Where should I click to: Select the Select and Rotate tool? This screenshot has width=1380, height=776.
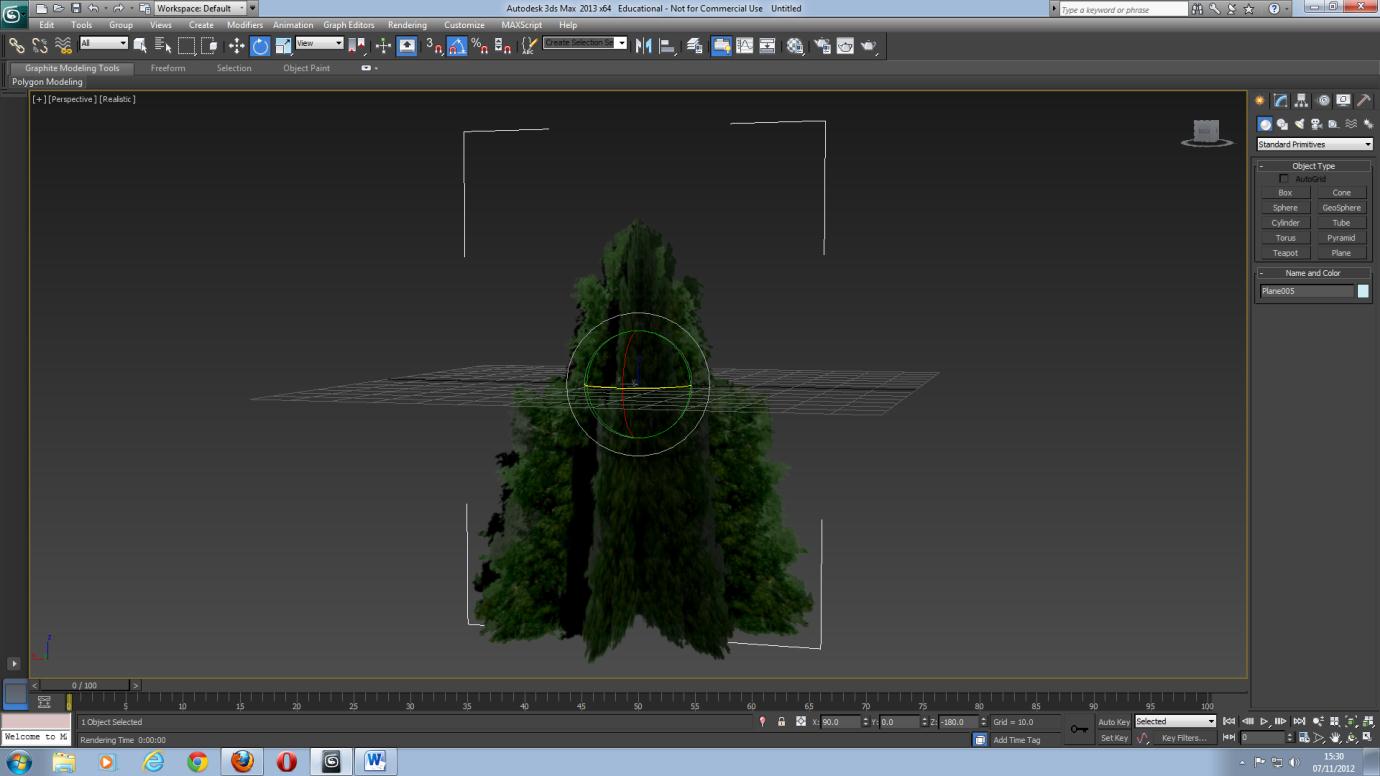(258, 45)
